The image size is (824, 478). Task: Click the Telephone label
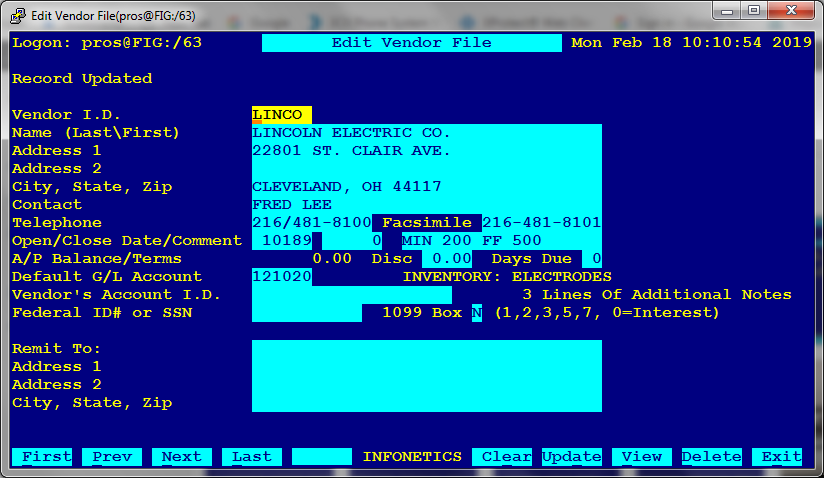coord(57,223)
